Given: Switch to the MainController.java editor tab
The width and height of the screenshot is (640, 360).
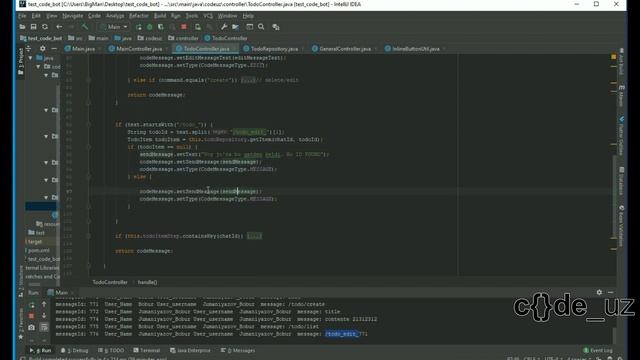Looking at the screenshot, I should [x=139, y=49].
